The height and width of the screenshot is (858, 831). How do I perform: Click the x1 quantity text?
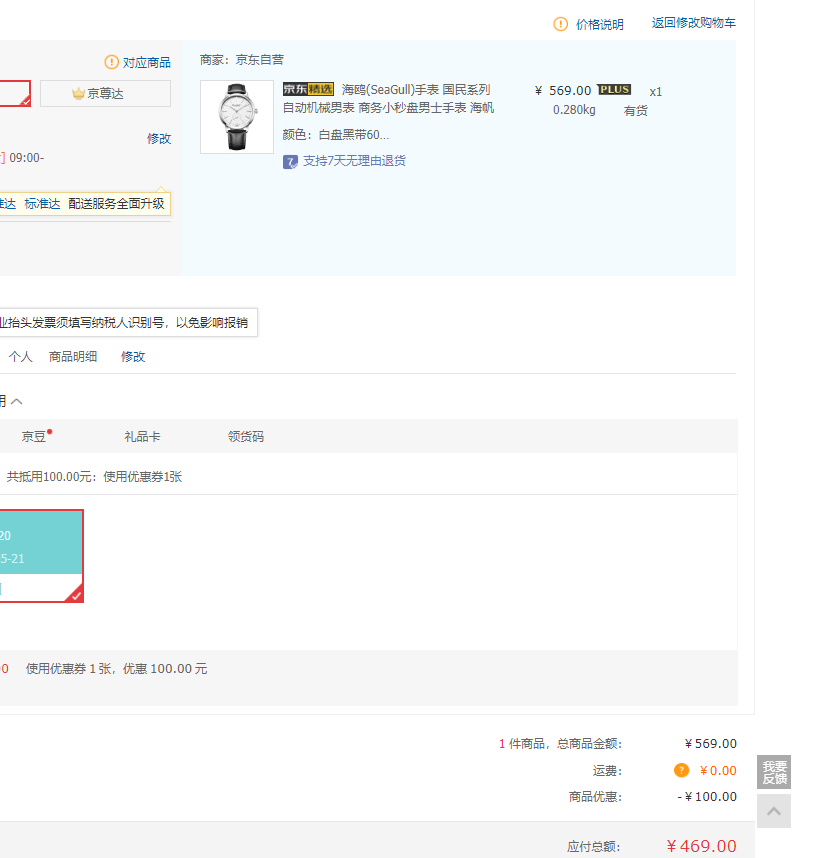click(x=655, y=92)
